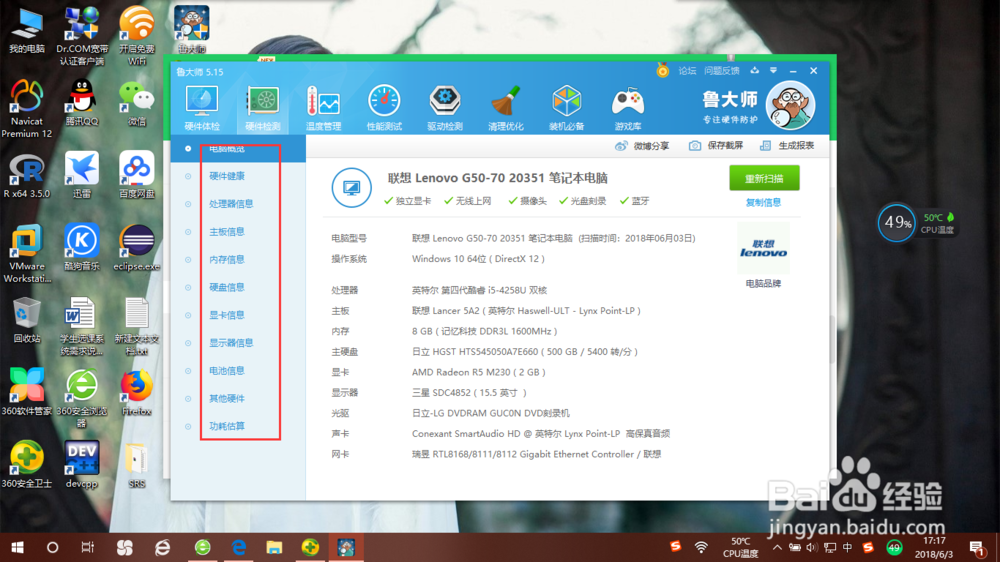Viewport: 1000px width, 562px height.
Task: Open devcpp desktop icon
Action: pos(82,465)
